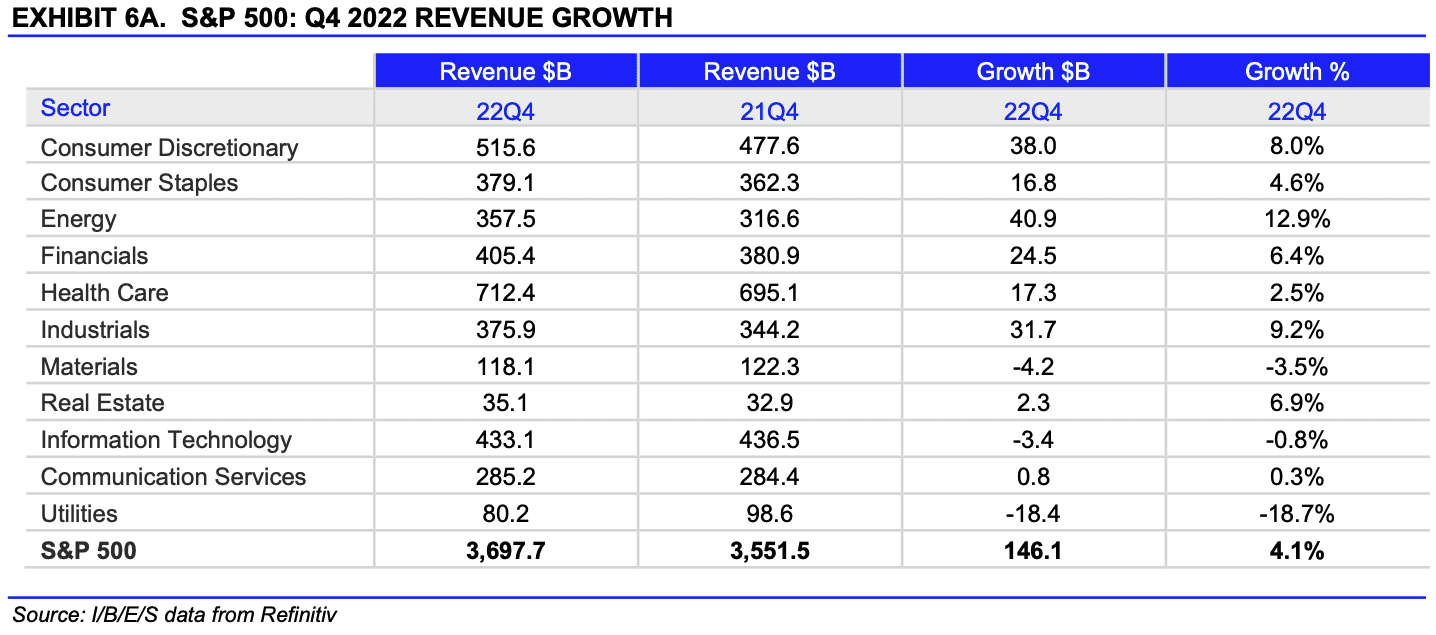
Task: Click the Energy sector label
Action: 78,219
